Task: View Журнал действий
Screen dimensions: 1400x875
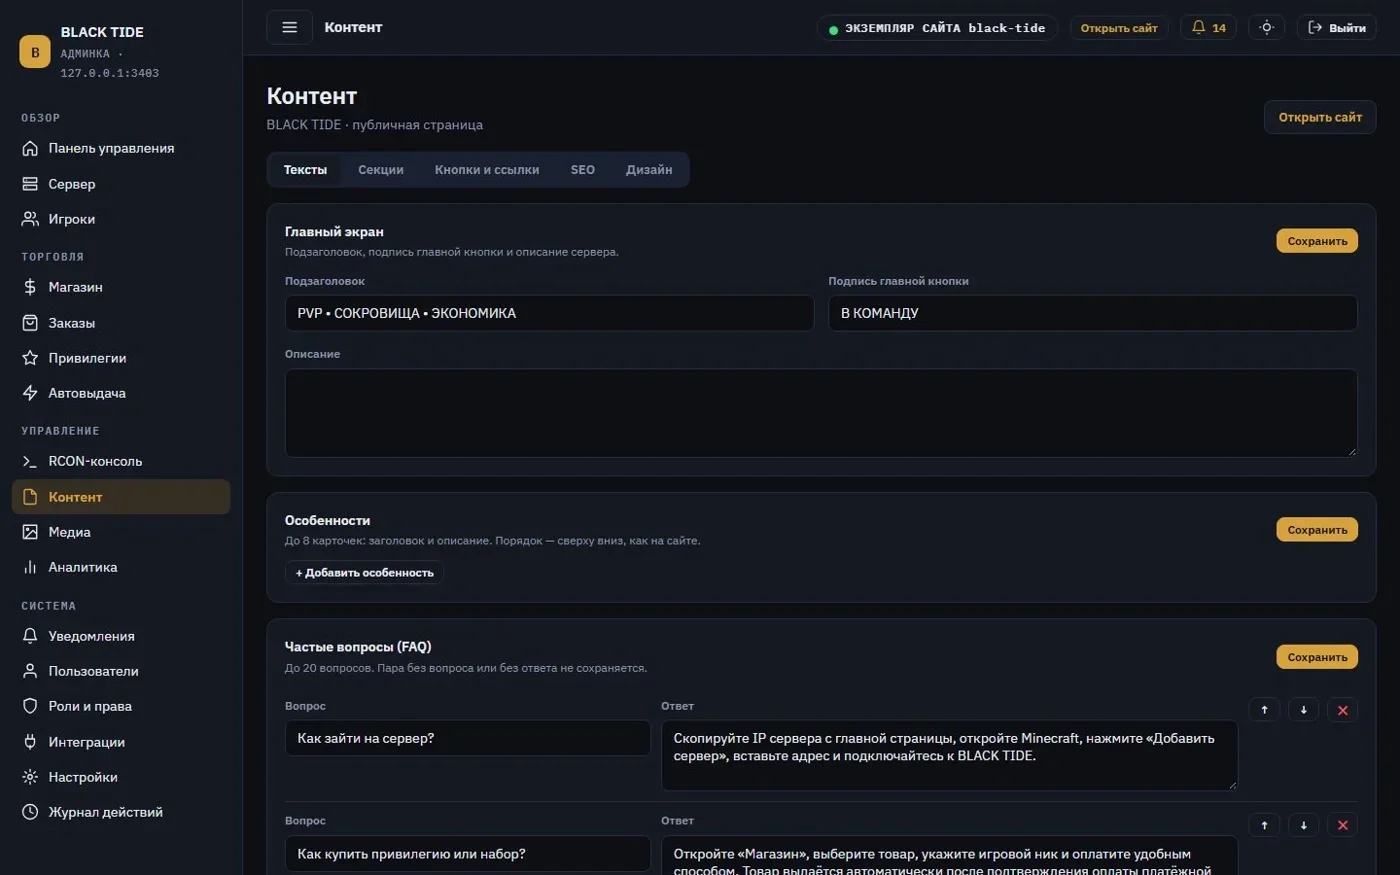Action: click(121, 812)
